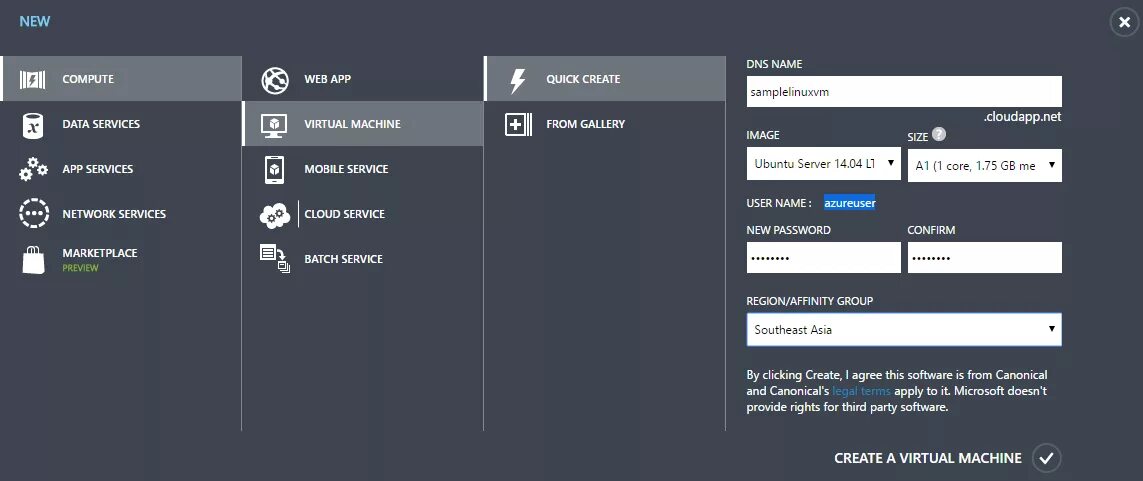Open Canonical's legal terms link
Viewport: 1143px width, 481px height.
(861, 391)
